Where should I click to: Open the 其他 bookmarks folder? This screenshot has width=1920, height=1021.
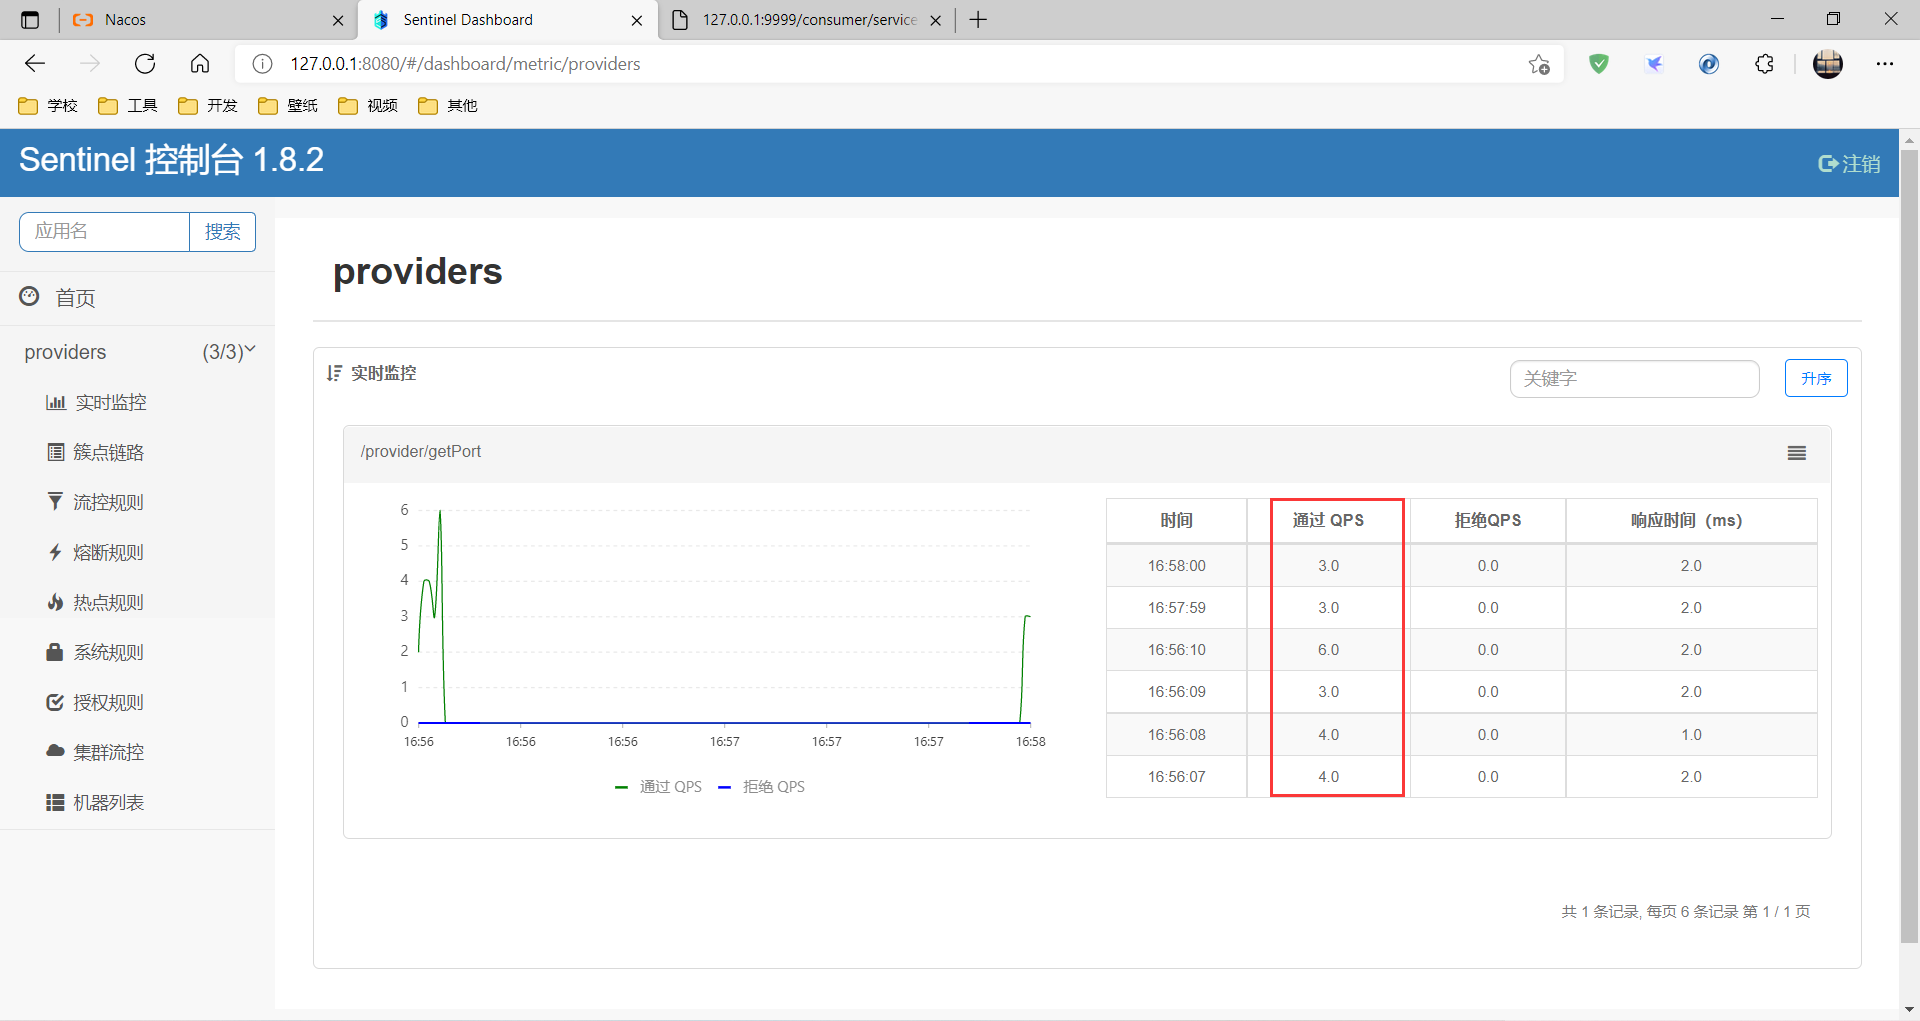[448, 106]
